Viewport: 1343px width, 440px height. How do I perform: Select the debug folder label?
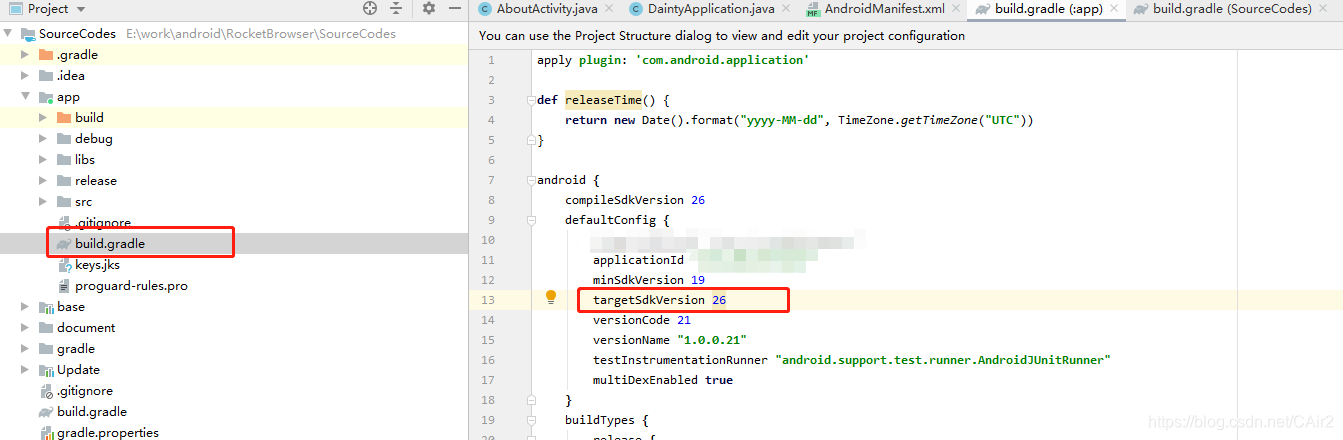pyautogui.click(x=93, y=139)
